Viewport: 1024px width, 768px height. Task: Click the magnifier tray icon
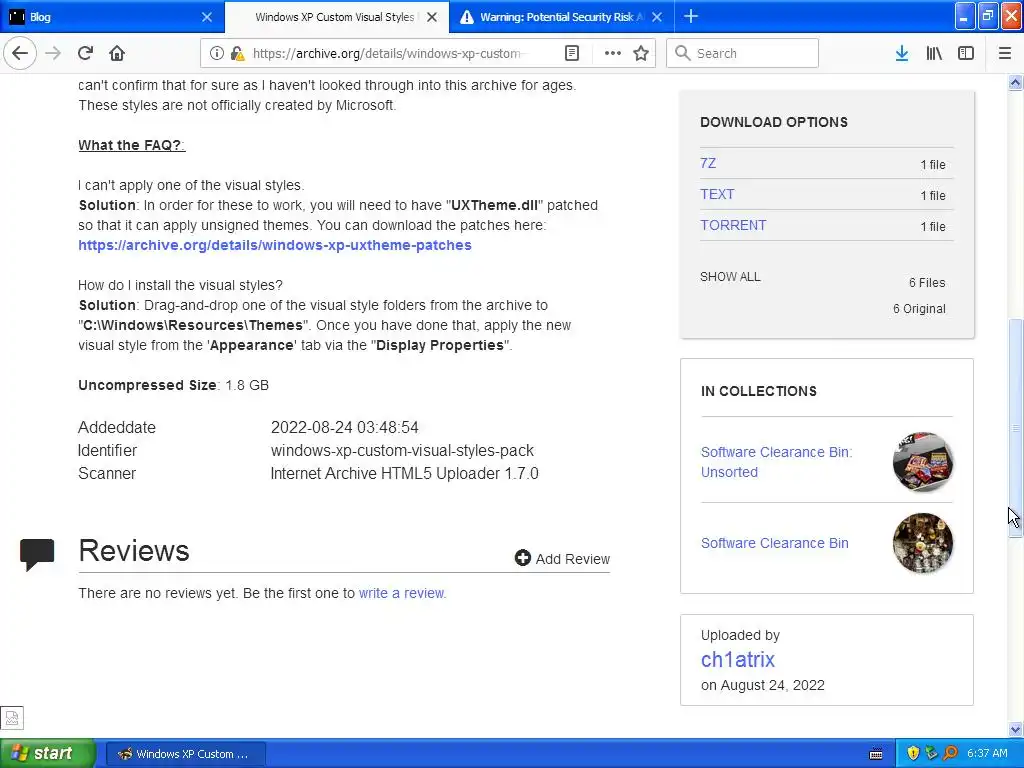[x=950, y=753]
